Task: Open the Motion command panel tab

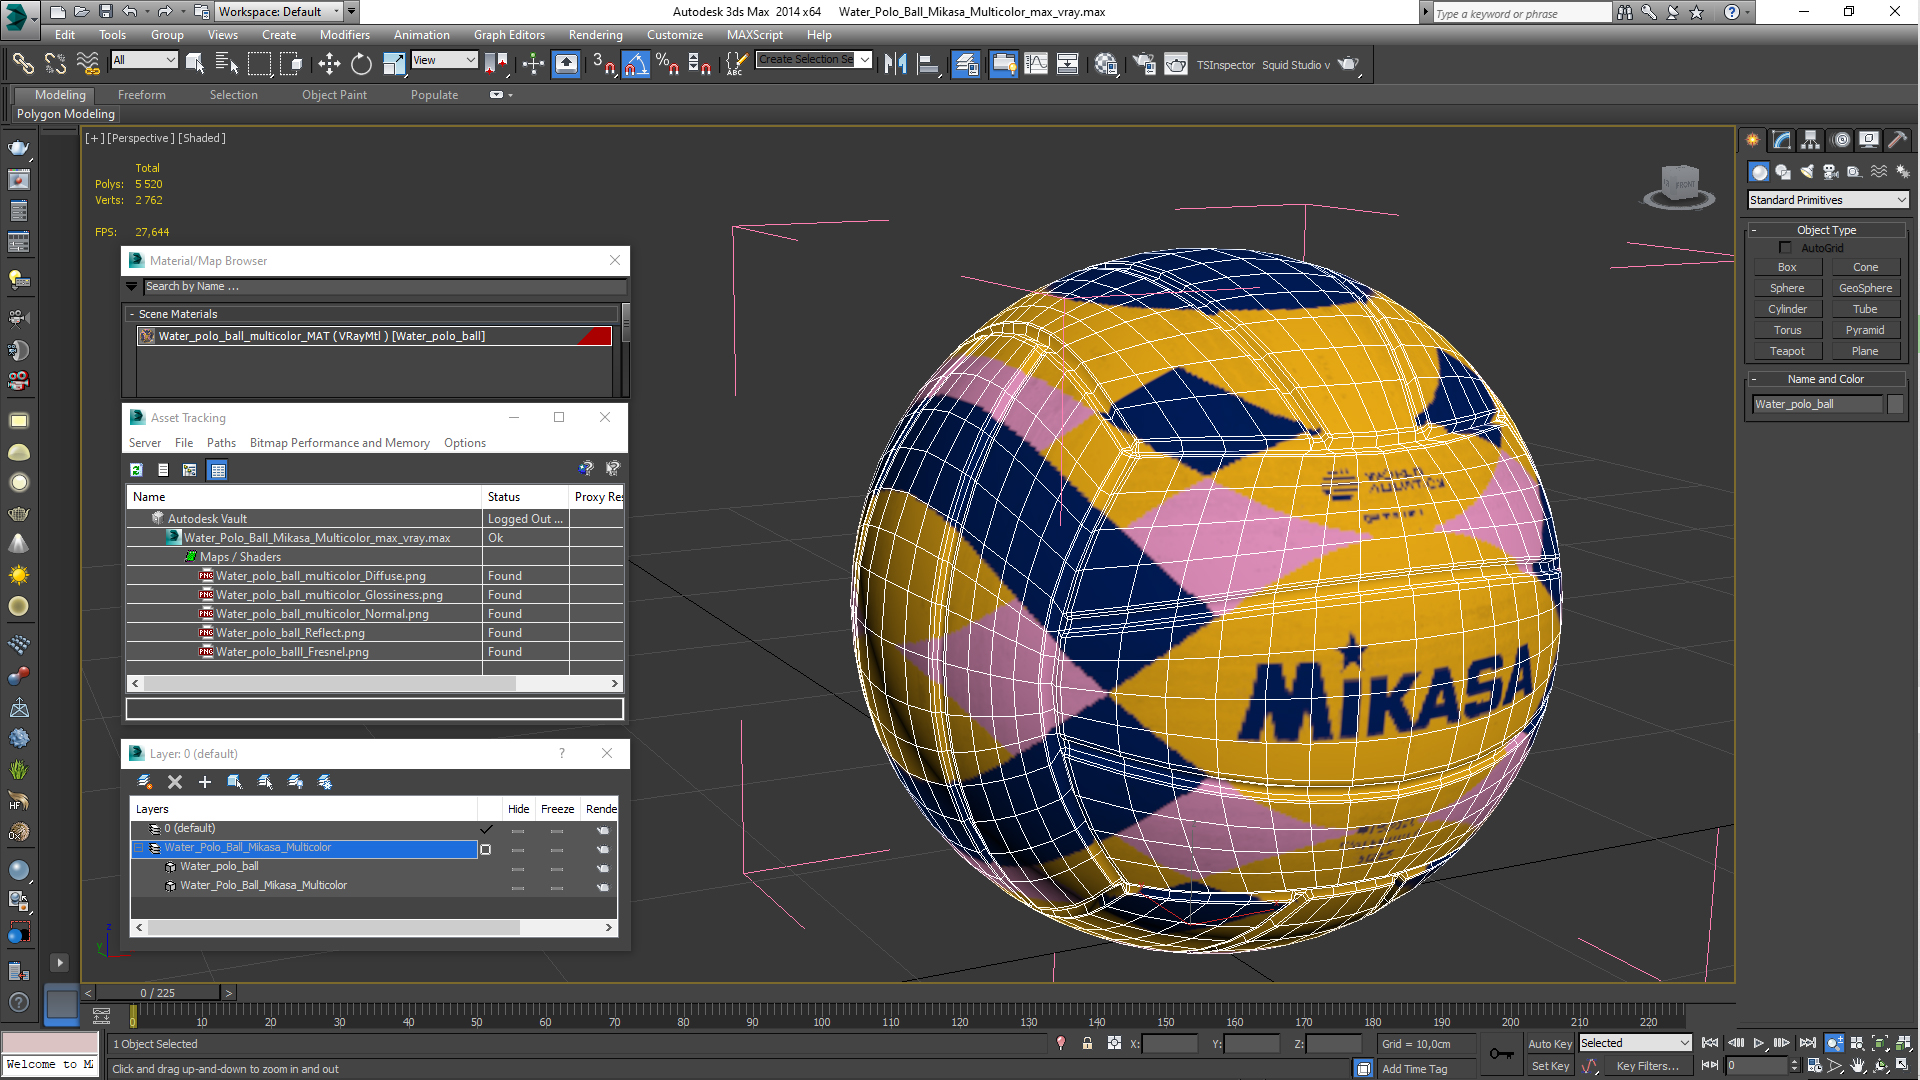Action: [1840, 140]
